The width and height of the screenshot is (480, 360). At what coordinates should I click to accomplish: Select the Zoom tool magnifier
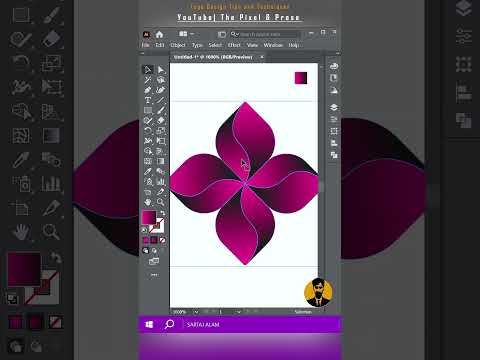(x=161, y=202)
